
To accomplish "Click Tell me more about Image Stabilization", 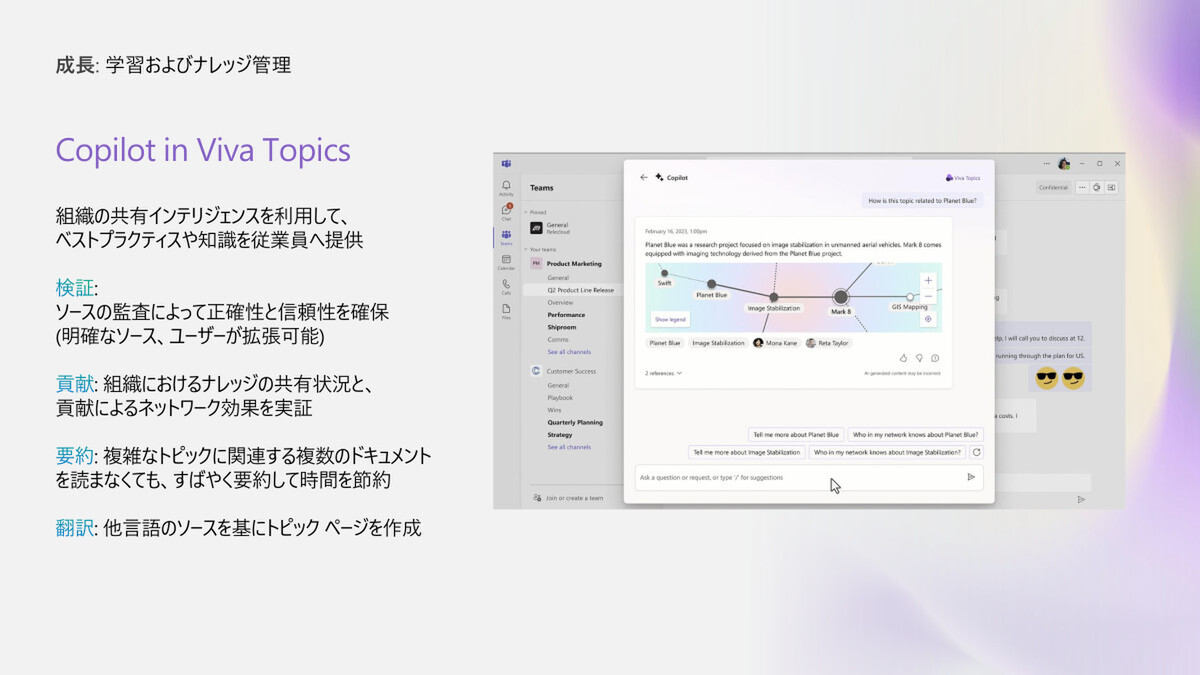I will [x=747, y=452].
